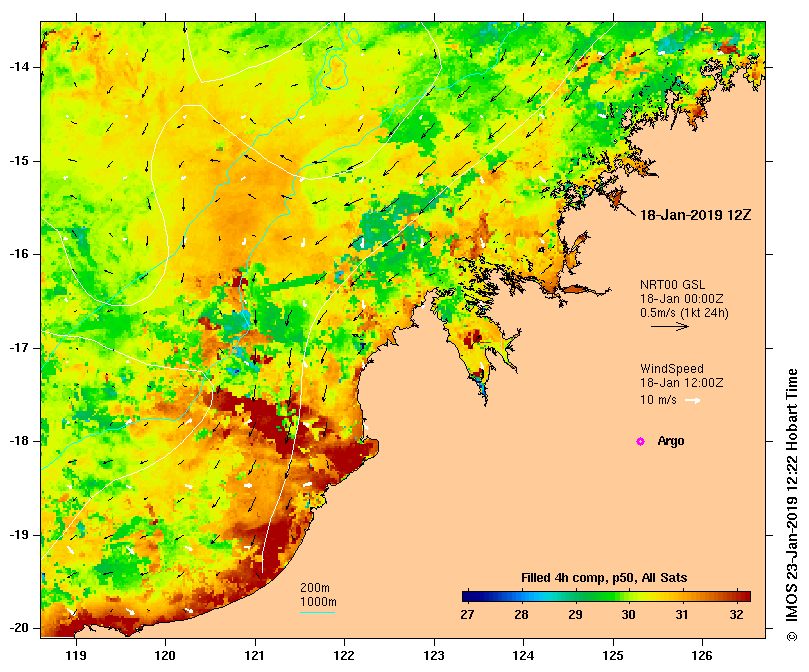Click the longitude label '121'
This screenshot has width=809, height=672.
(x=255, y=656)
